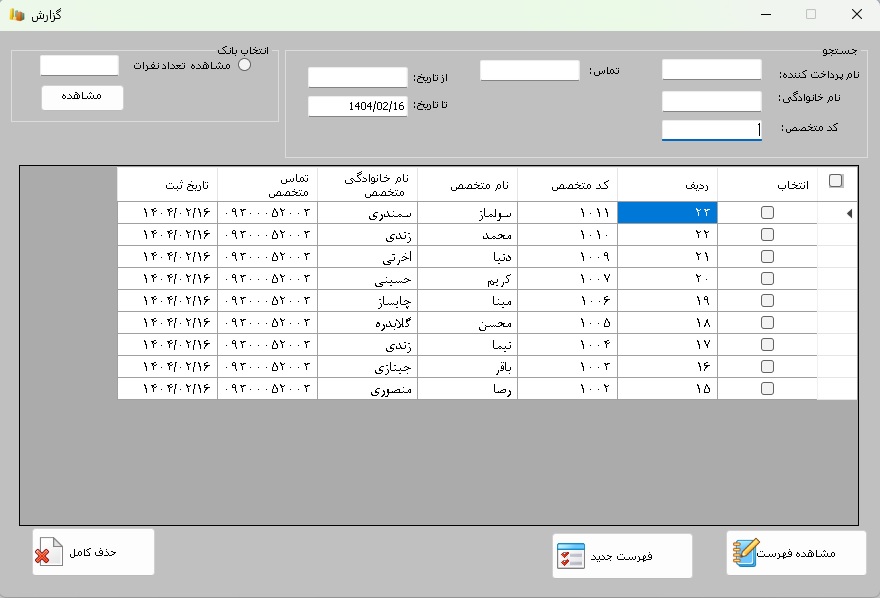Click the نام متخصص column header
This screenshot has height=598, width=880.
point(467,185)
